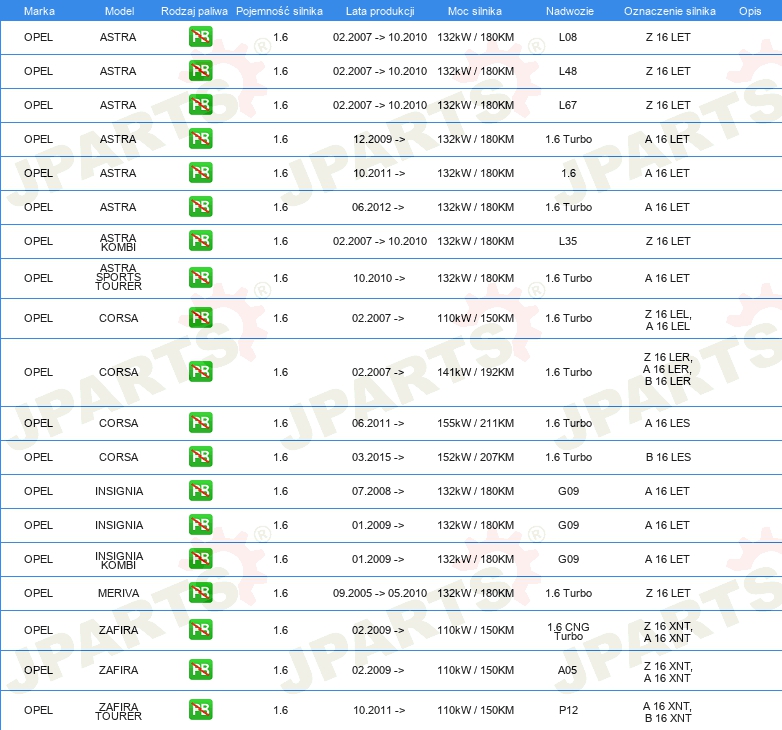Select the body cell P12 in Zafira Tourer row
Viewport: 782px width, 730px height.
tap(568, 710)
